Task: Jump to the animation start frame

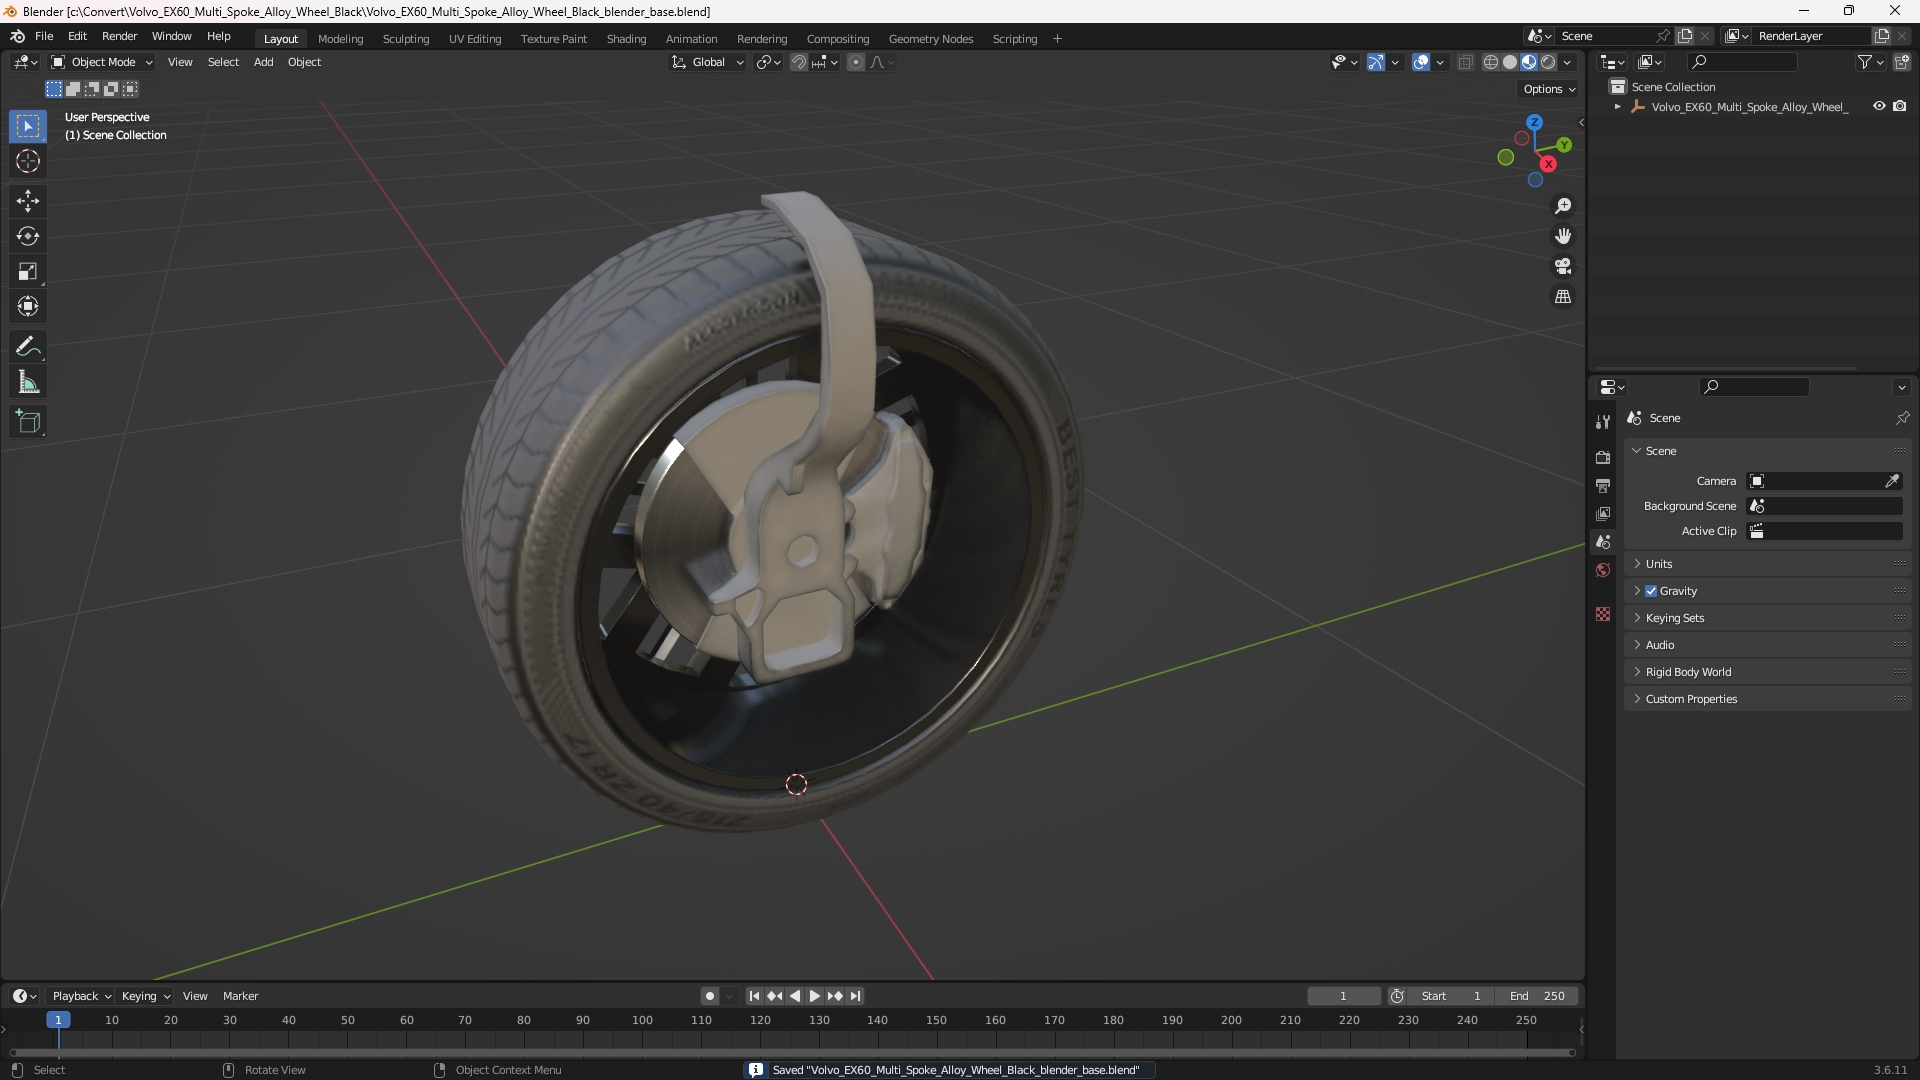Action: coord(754,996)
